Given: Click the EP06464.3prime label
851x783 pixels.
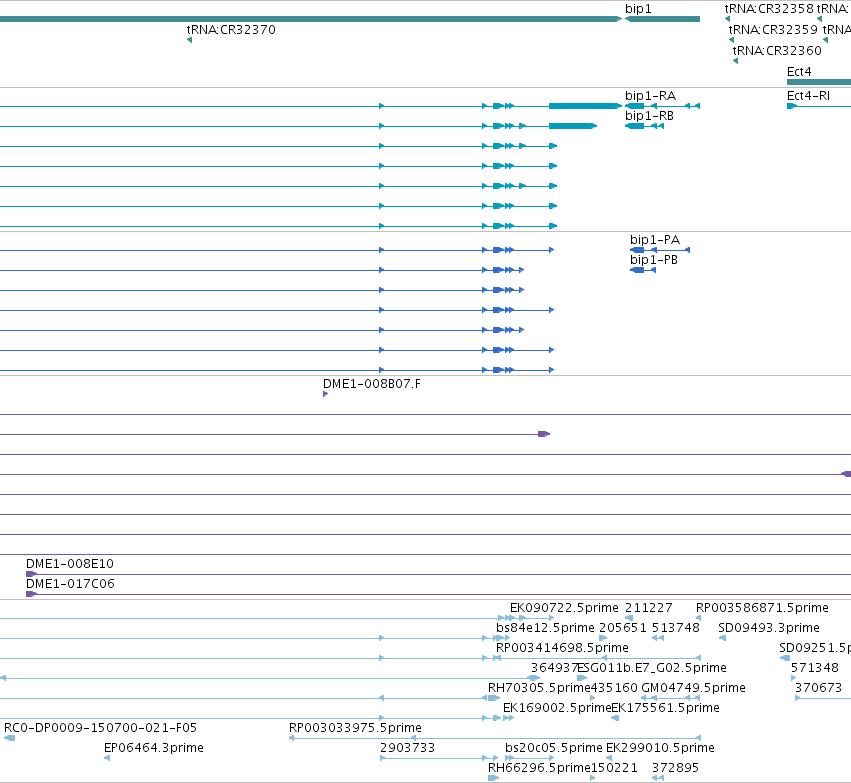Looking at the screenshot, I should (x=154, y=747).
